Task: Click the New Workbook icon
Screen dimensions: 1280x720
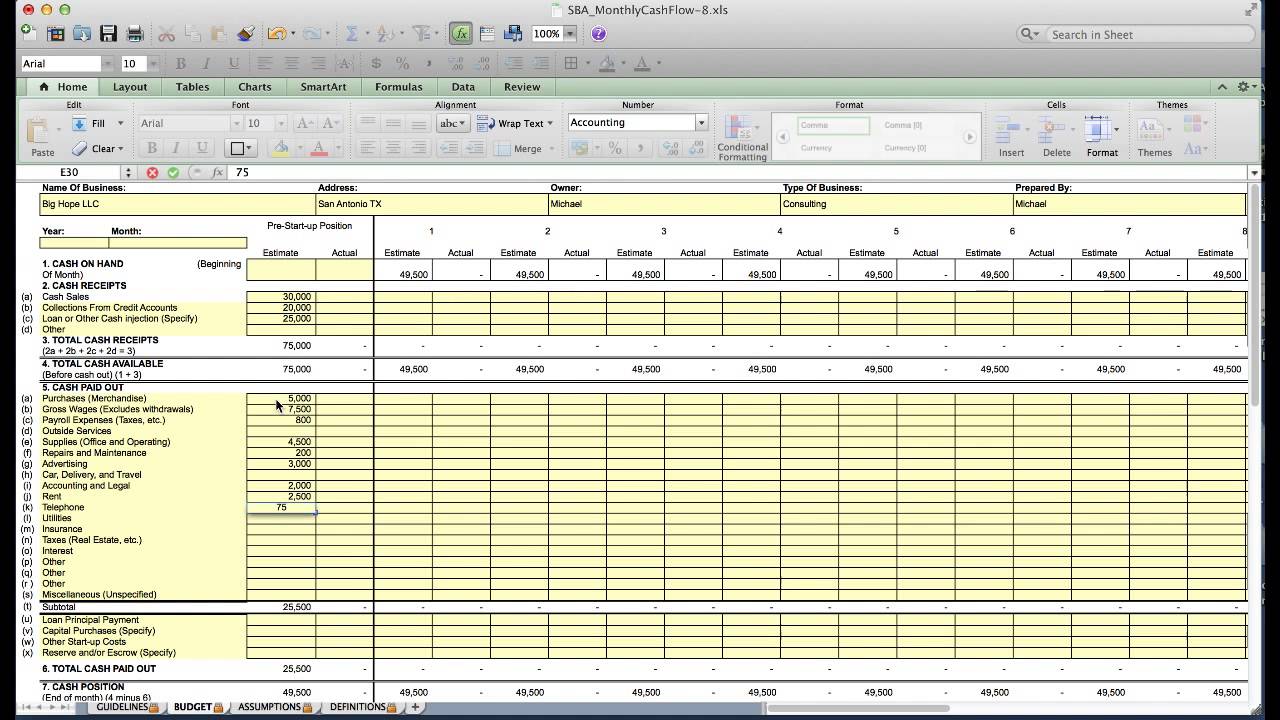Action: click(28, 33)
